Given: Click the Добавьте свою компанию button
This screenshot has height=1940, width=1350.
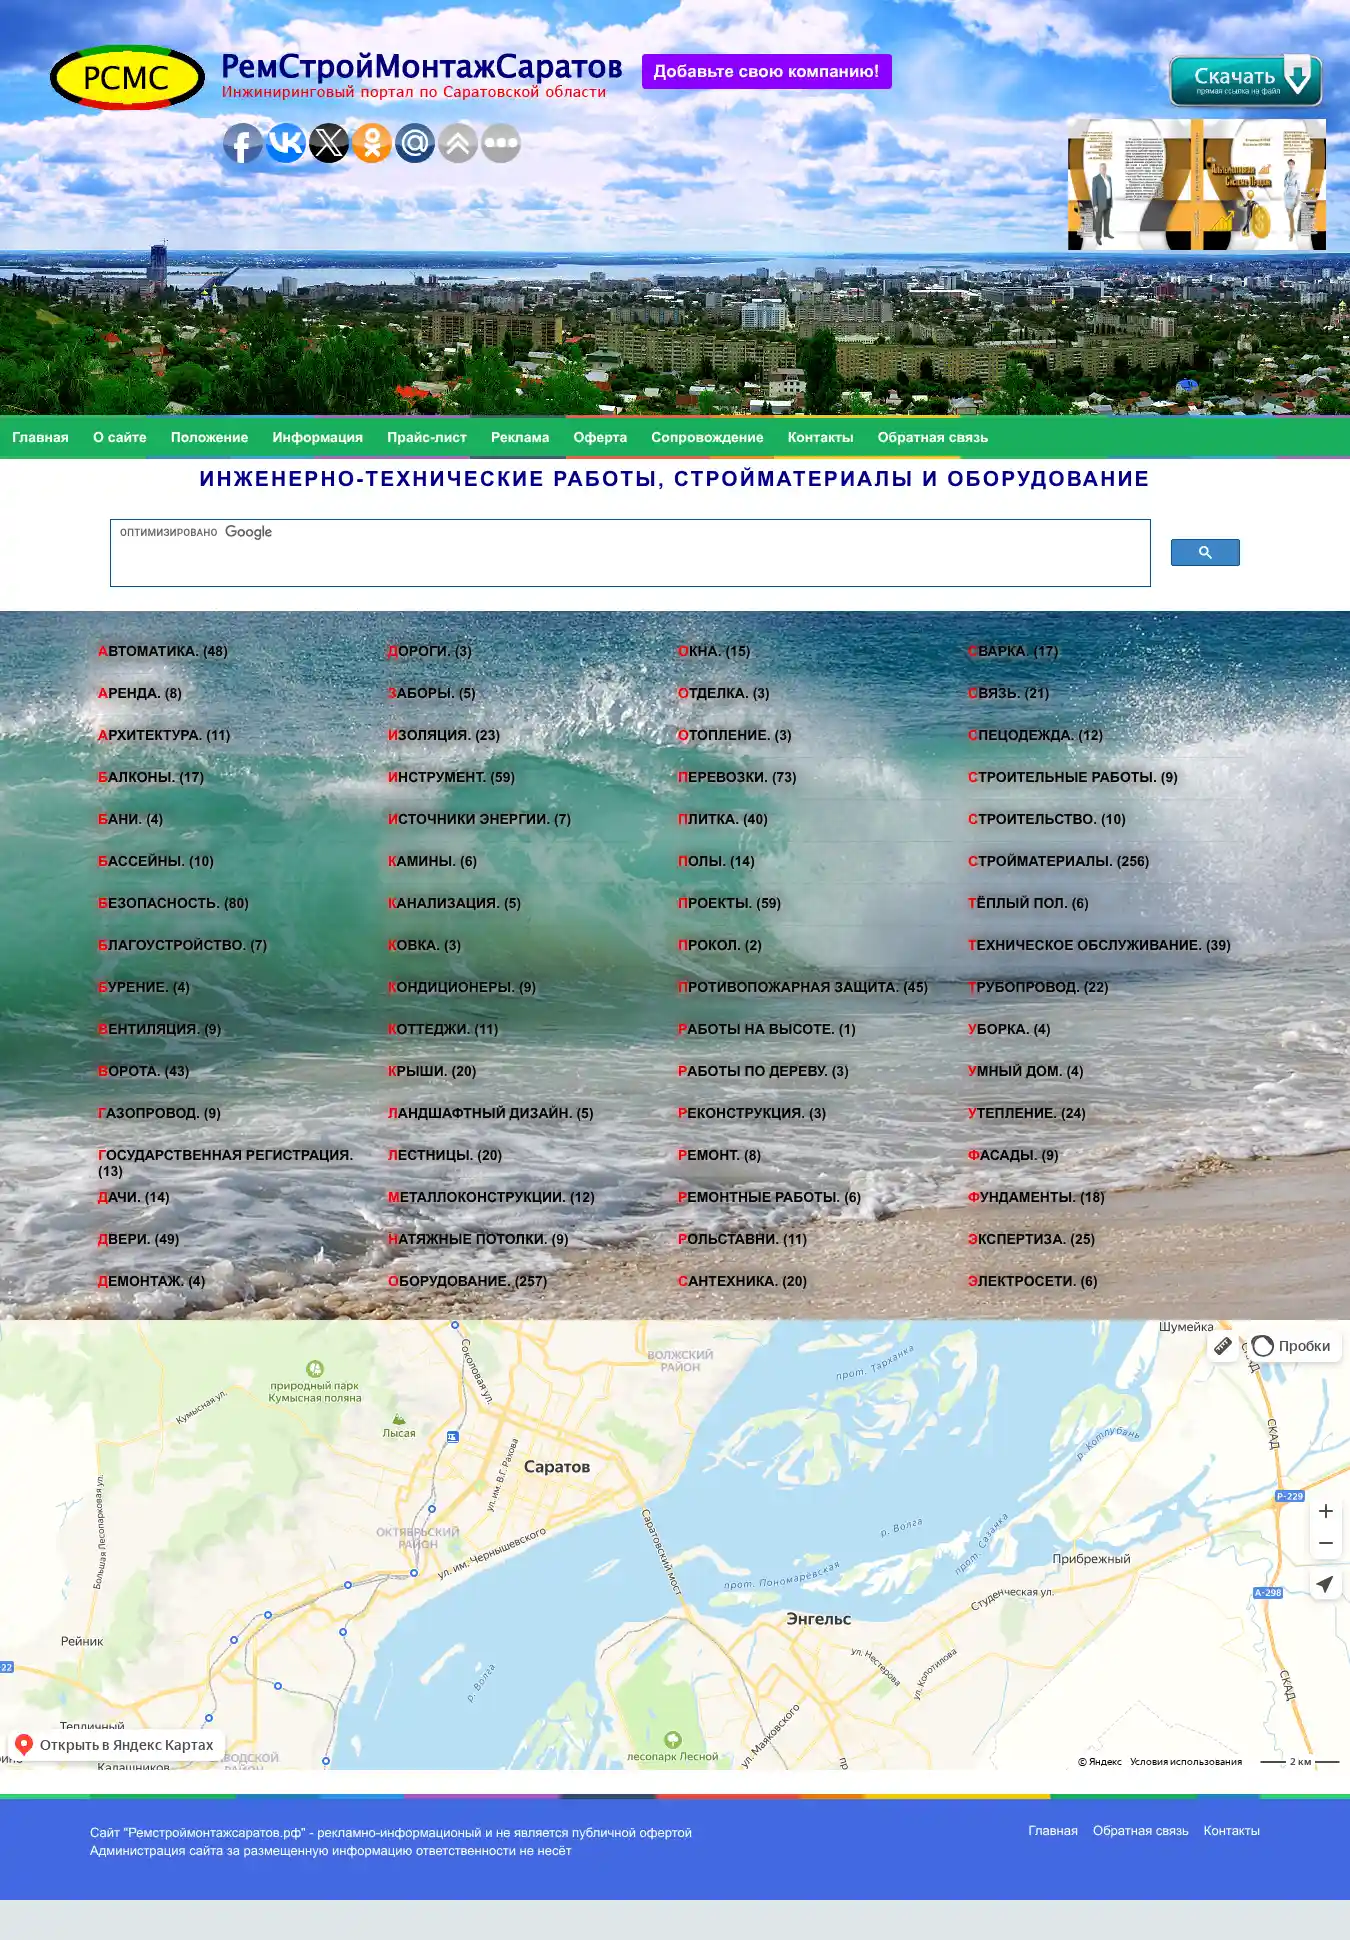Looking at the screenshot, I should point(766,72).
